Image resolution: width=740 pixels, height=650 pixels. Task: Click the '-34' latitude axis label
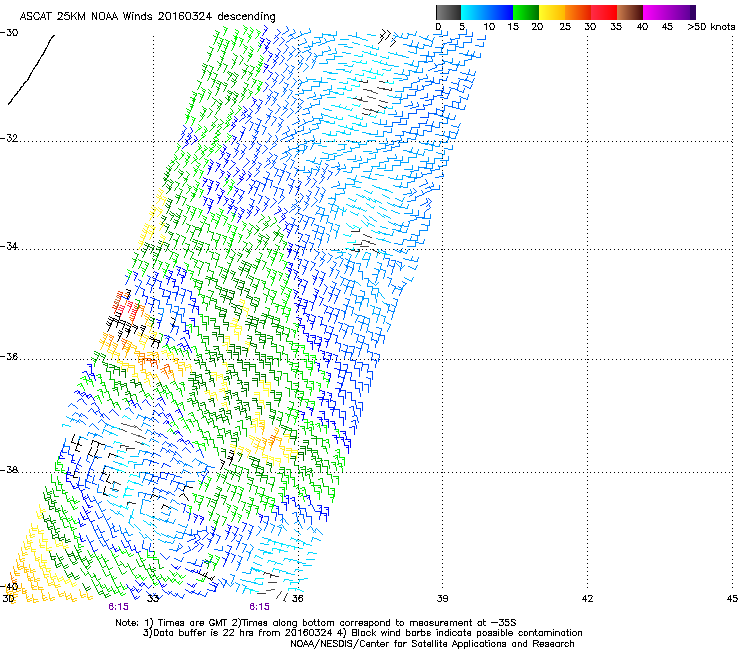click(x=9, y=246)
